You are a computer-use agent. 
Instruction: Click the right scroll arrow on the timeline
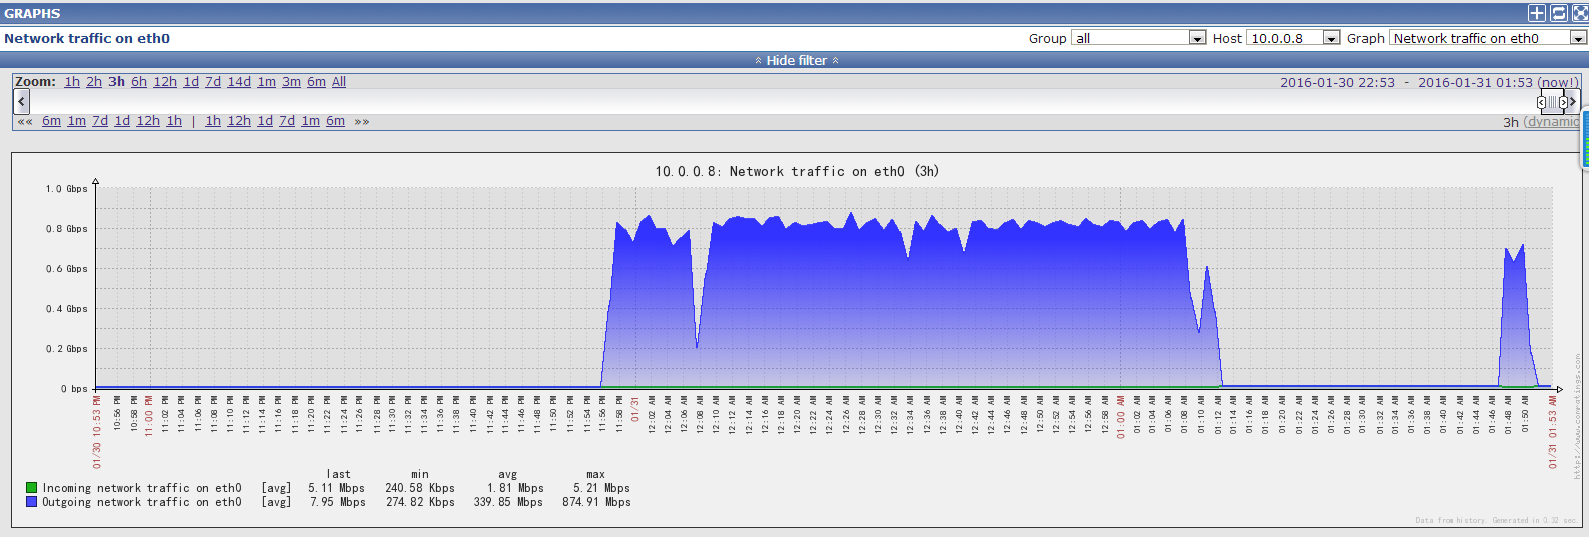(x=1572, y=101)
